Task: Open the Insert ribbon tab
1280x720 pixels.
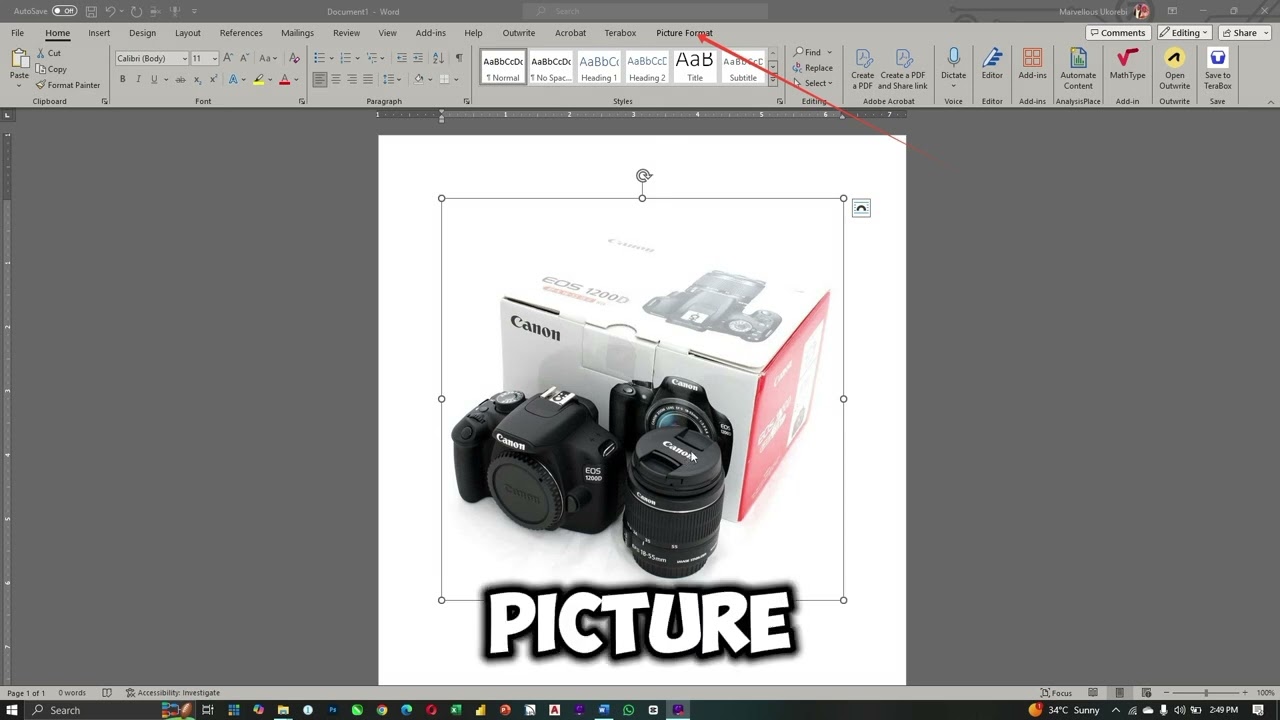Action: (x=99, y=33)
